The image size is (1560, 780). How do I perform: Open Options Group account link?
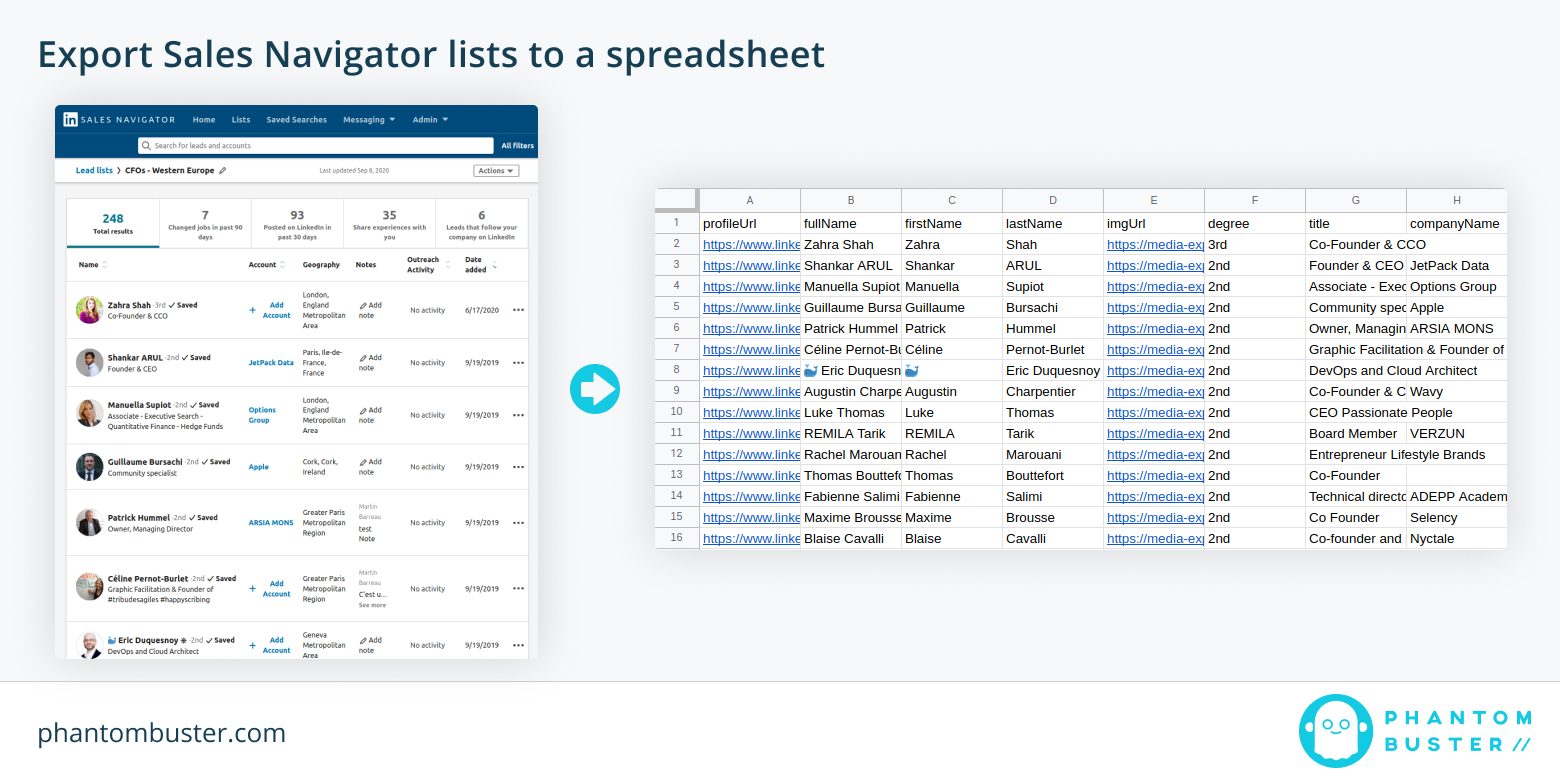[x=262, y=415]
